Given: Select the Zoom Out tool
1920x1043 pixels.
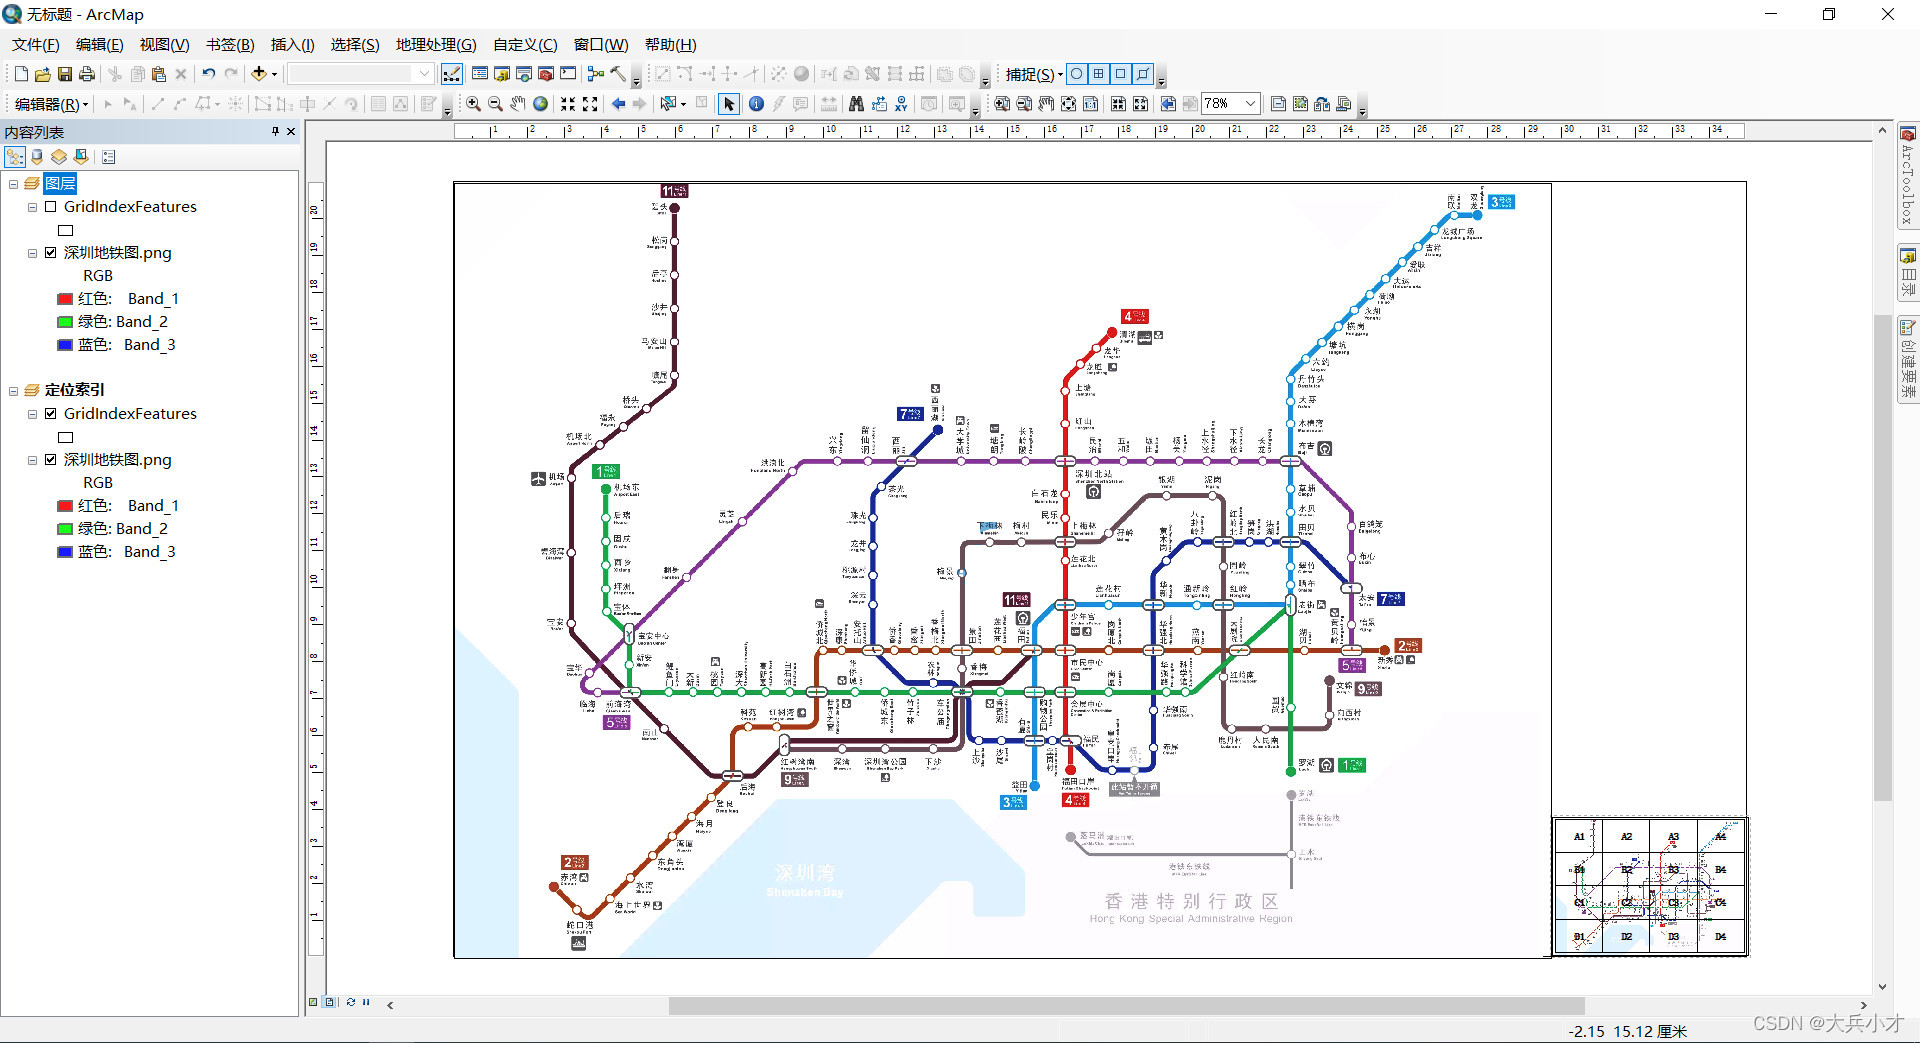Looking at the screenshot, I should (495, 104).
